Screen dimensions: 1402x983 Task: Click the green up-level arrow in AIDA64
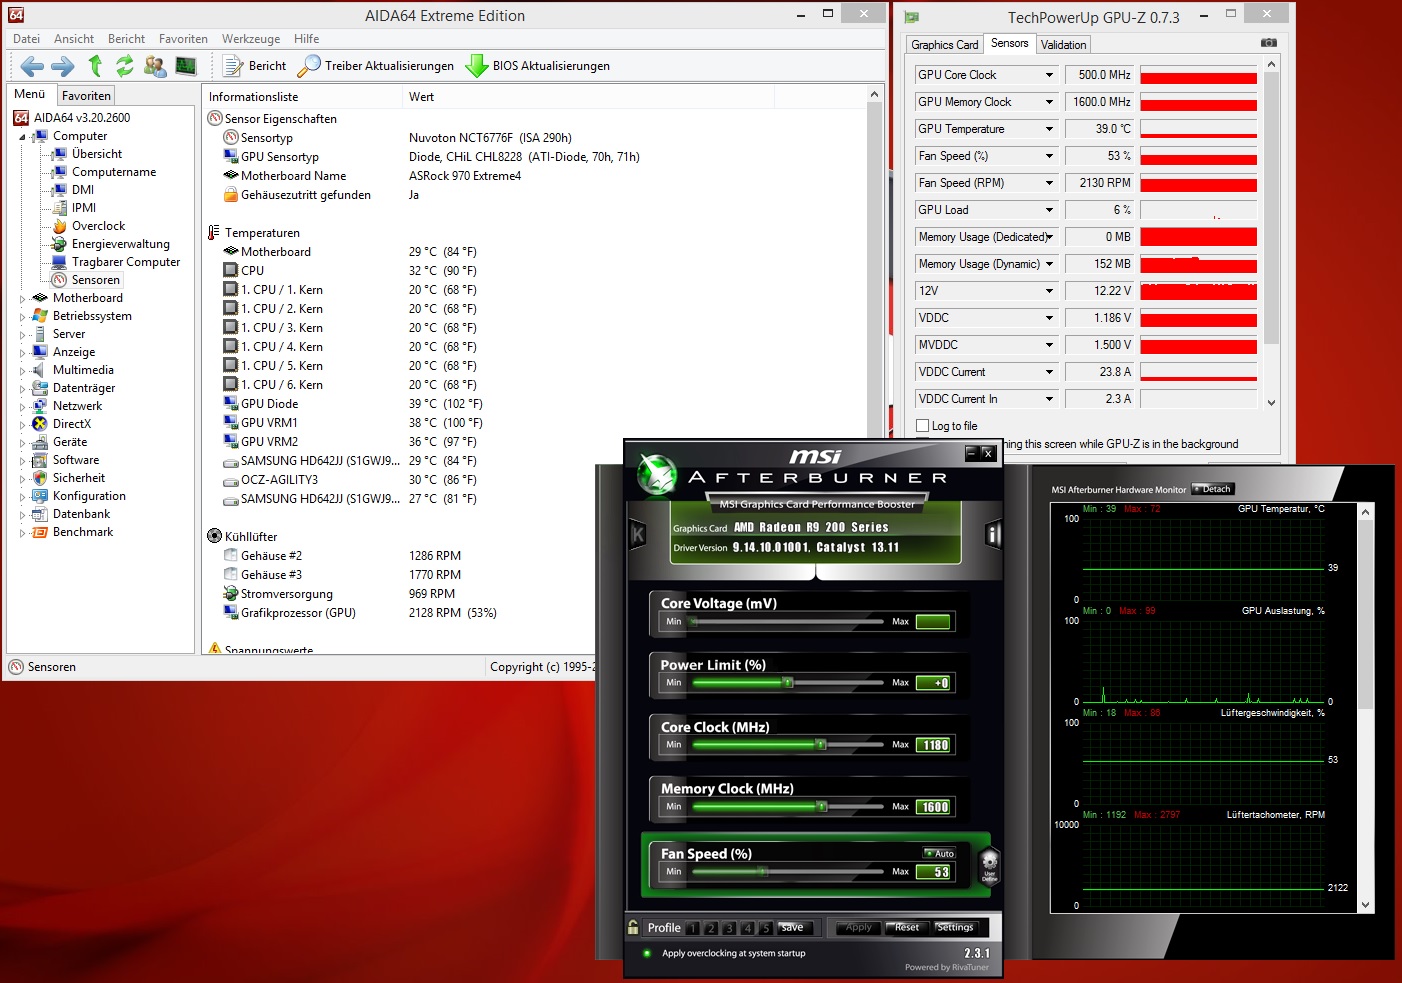pyautogui.click(x=95, y=66)
